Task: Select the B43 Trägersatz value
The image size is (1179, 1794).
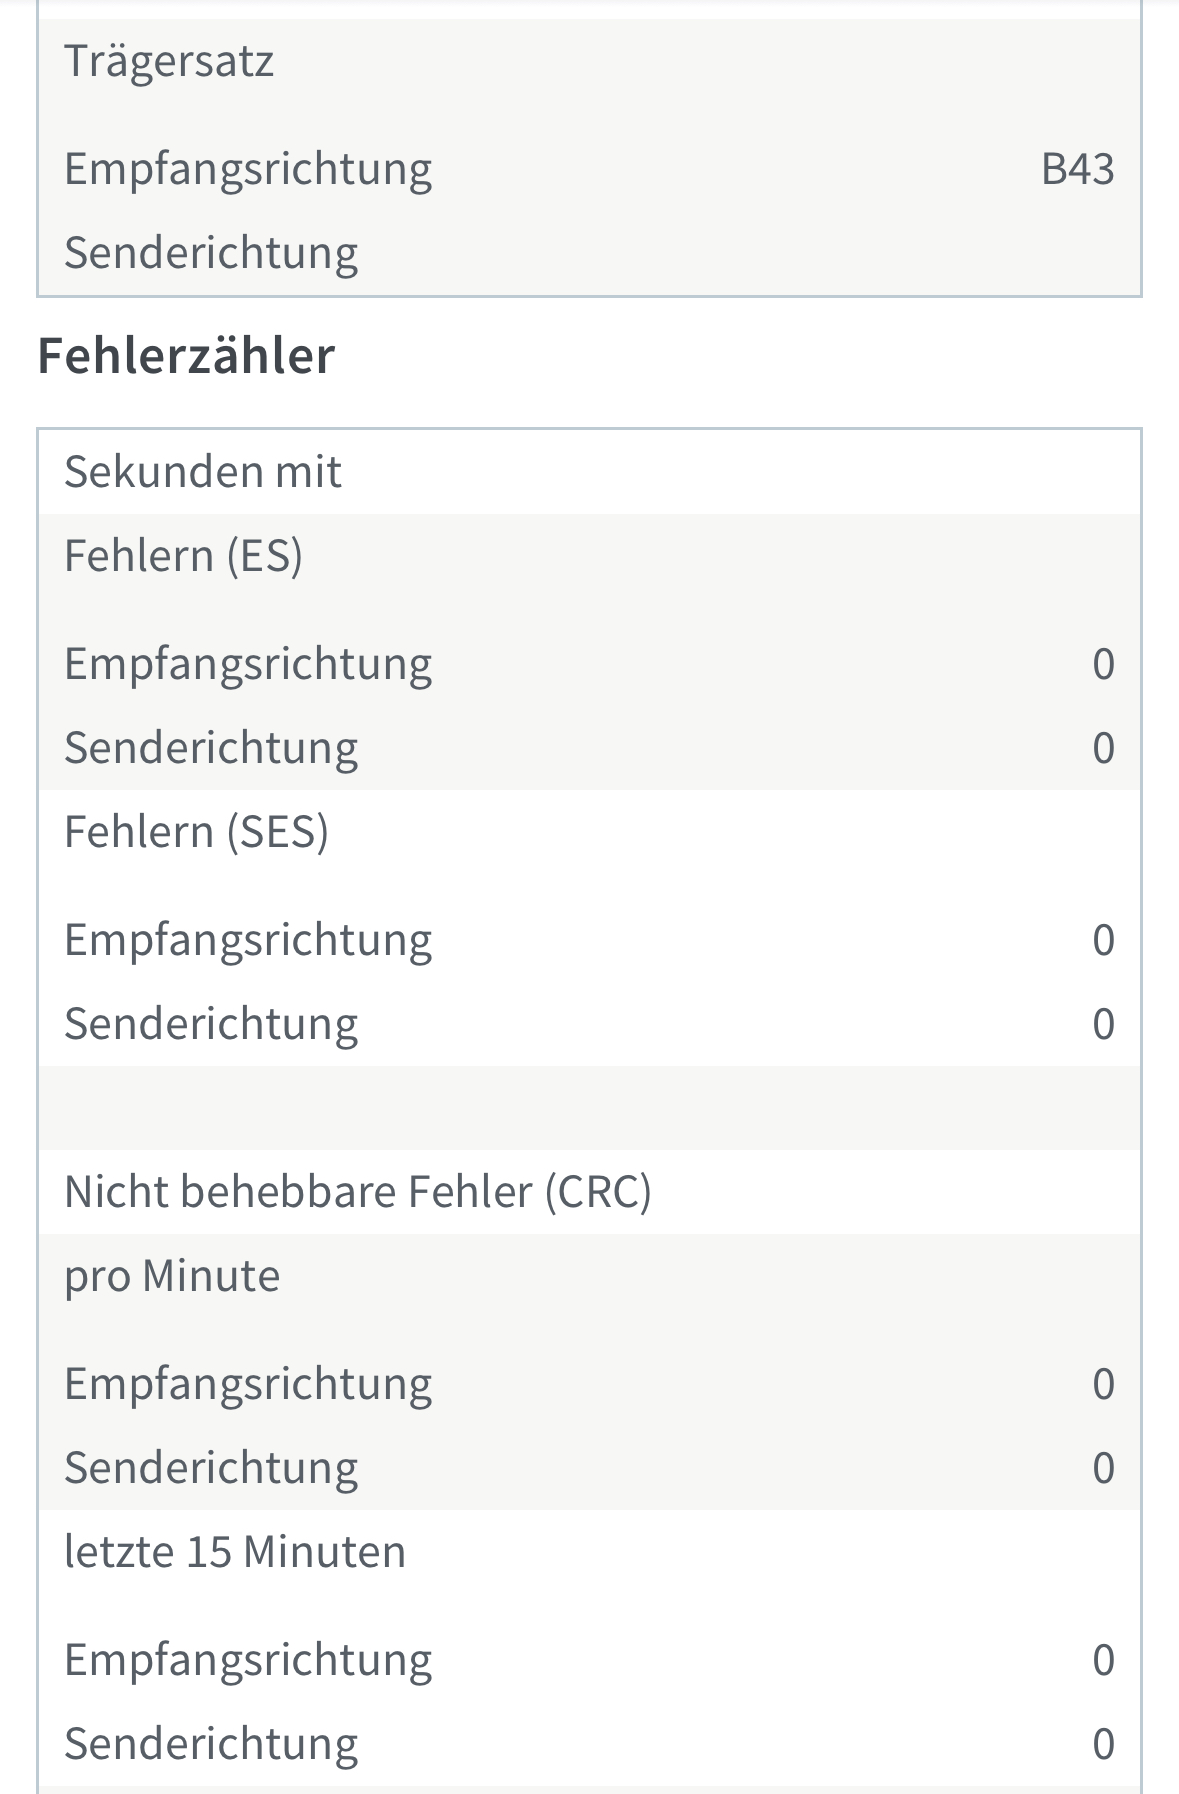Action: 1076,169
